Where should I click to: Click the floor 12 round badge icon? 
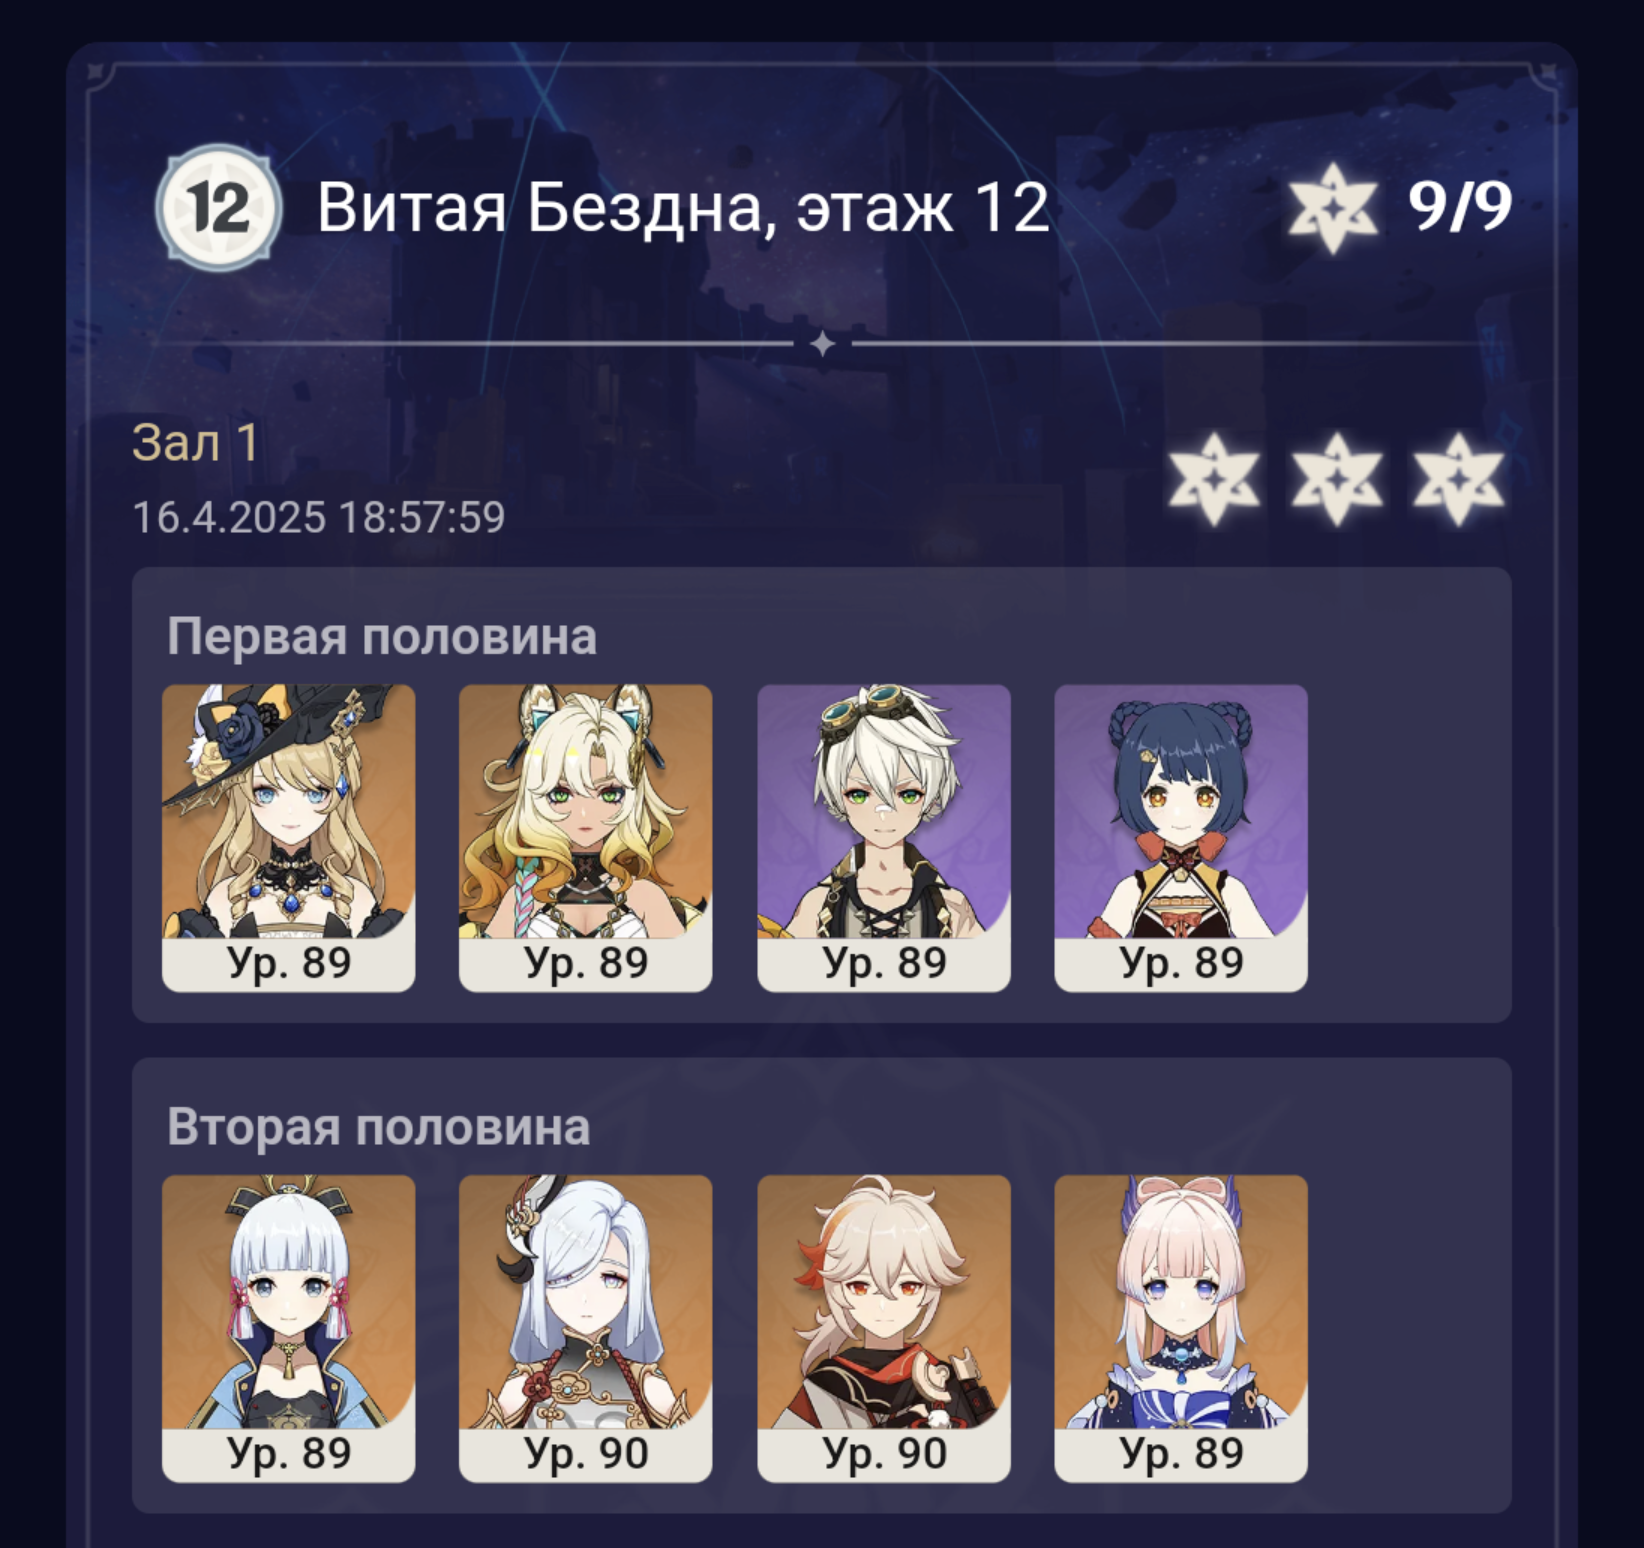pos(219,208)
